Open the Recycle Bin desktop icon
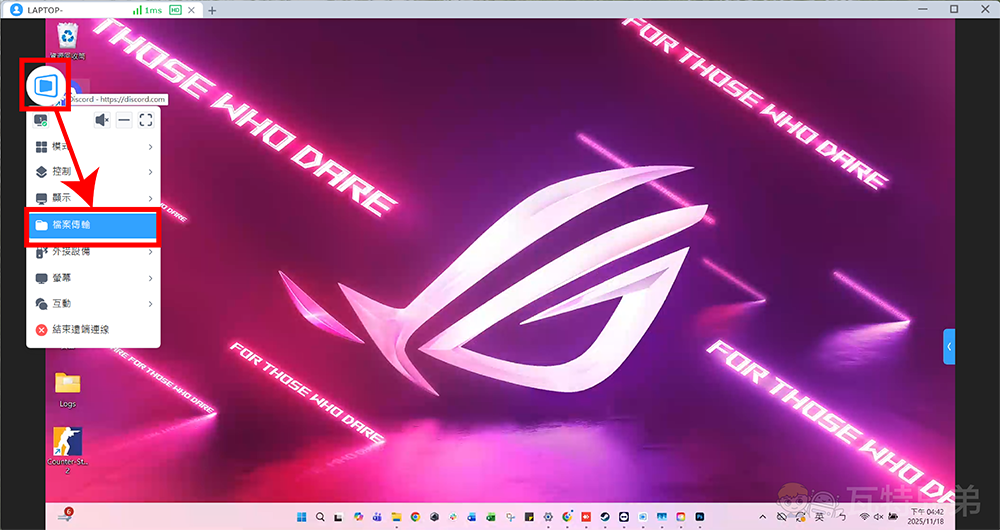 [67, 40]
